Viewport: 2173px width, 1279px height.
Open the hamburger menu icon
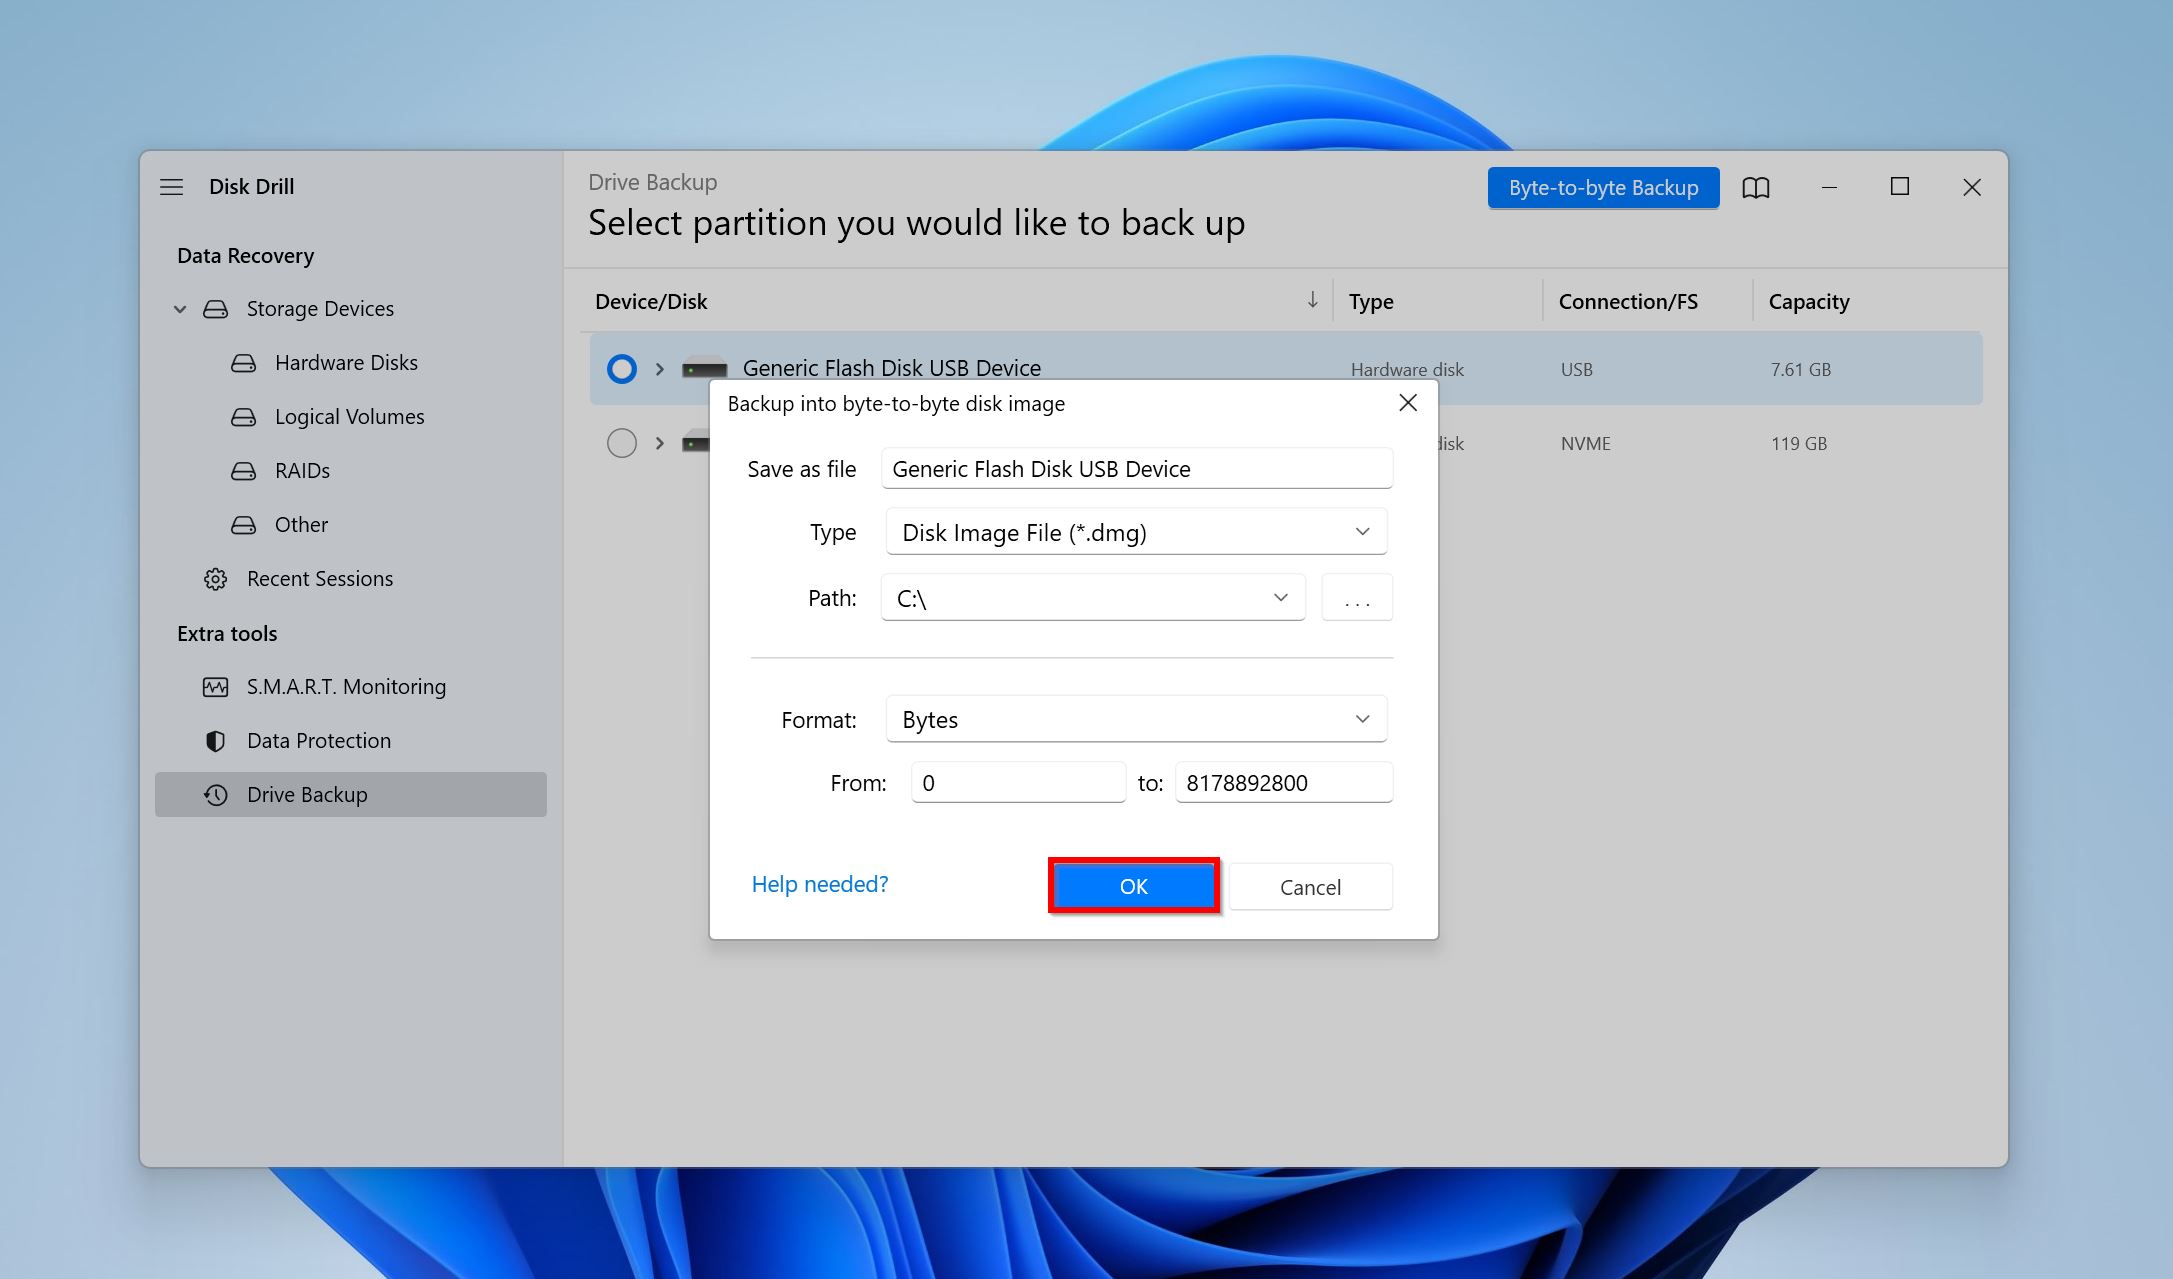169,186
